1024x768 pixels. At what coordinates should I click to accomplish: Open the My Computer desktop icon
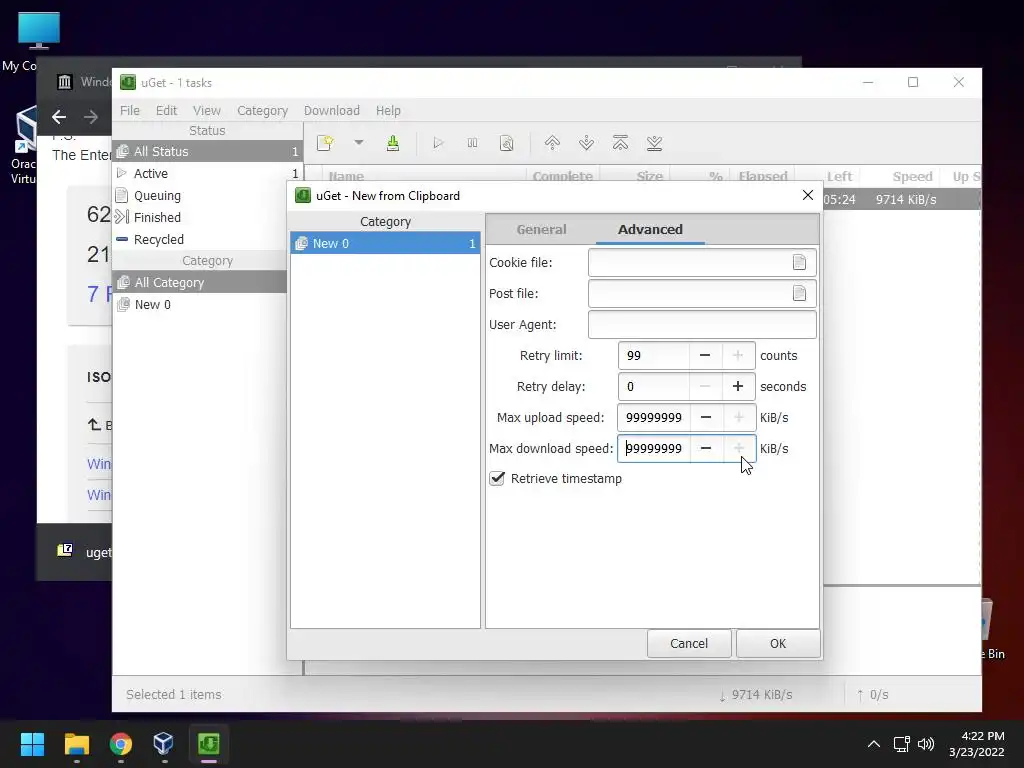pos(38,39)
